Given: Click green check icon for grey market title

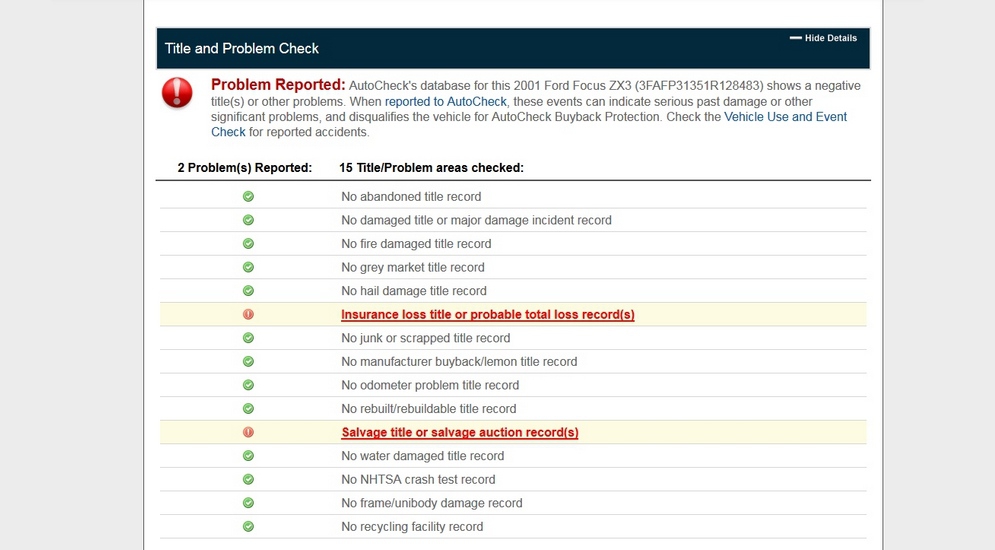Looking at the screenshot, I should pyautogui.click(x=248, y=267).
